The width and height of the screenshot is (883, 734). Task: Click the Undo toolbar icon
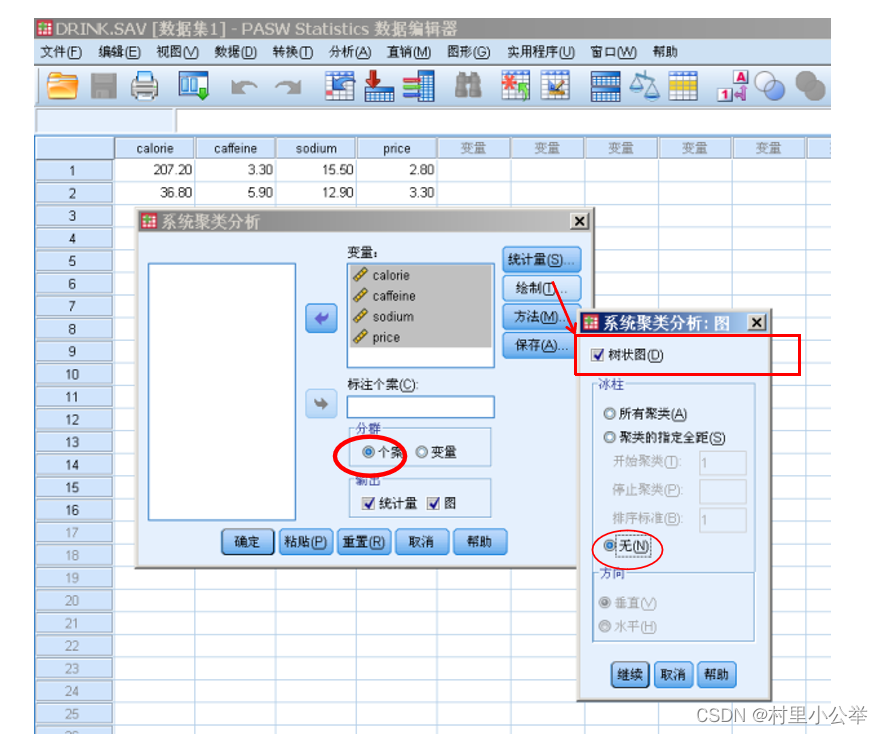(x=243, y=87)
